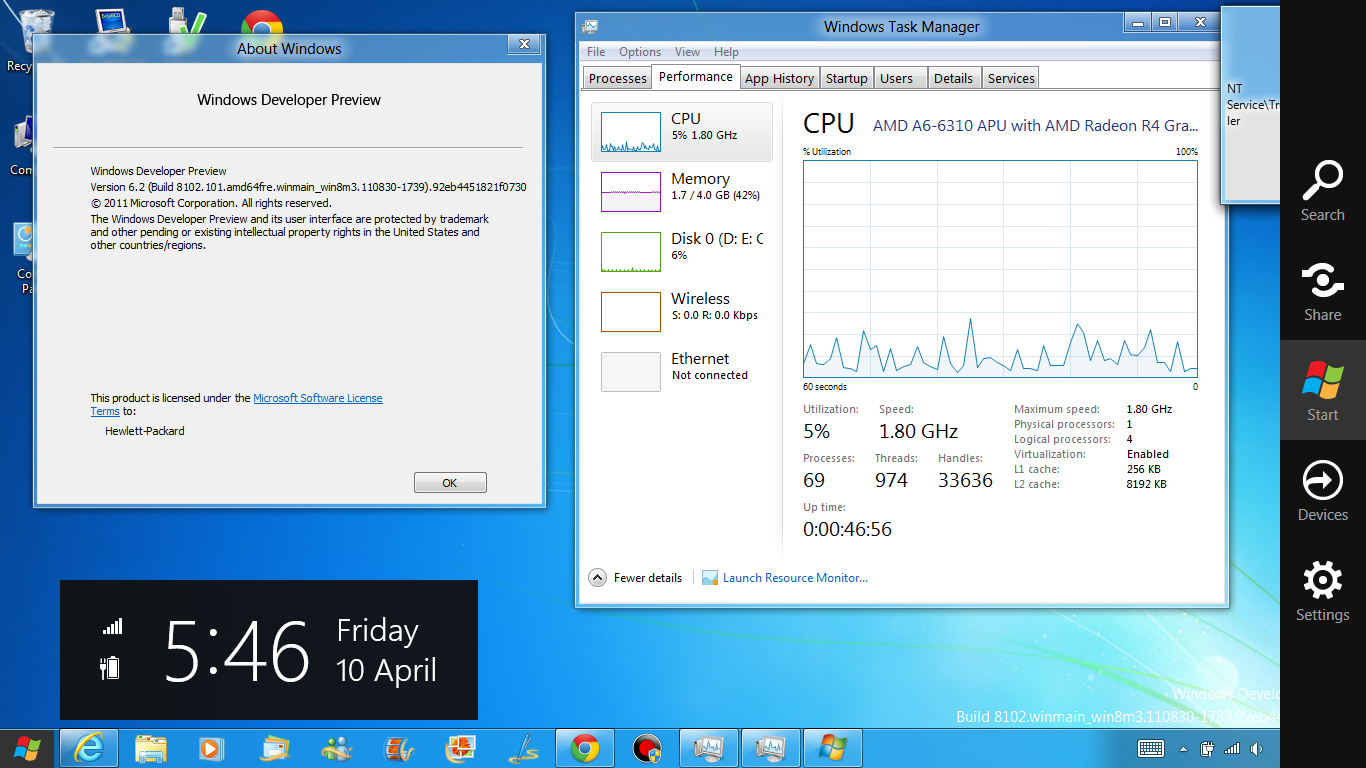This screenshot has height=768, width=1366.
Task: Click the Hewlett-Packard licensee text
Action: coord(145,431)
